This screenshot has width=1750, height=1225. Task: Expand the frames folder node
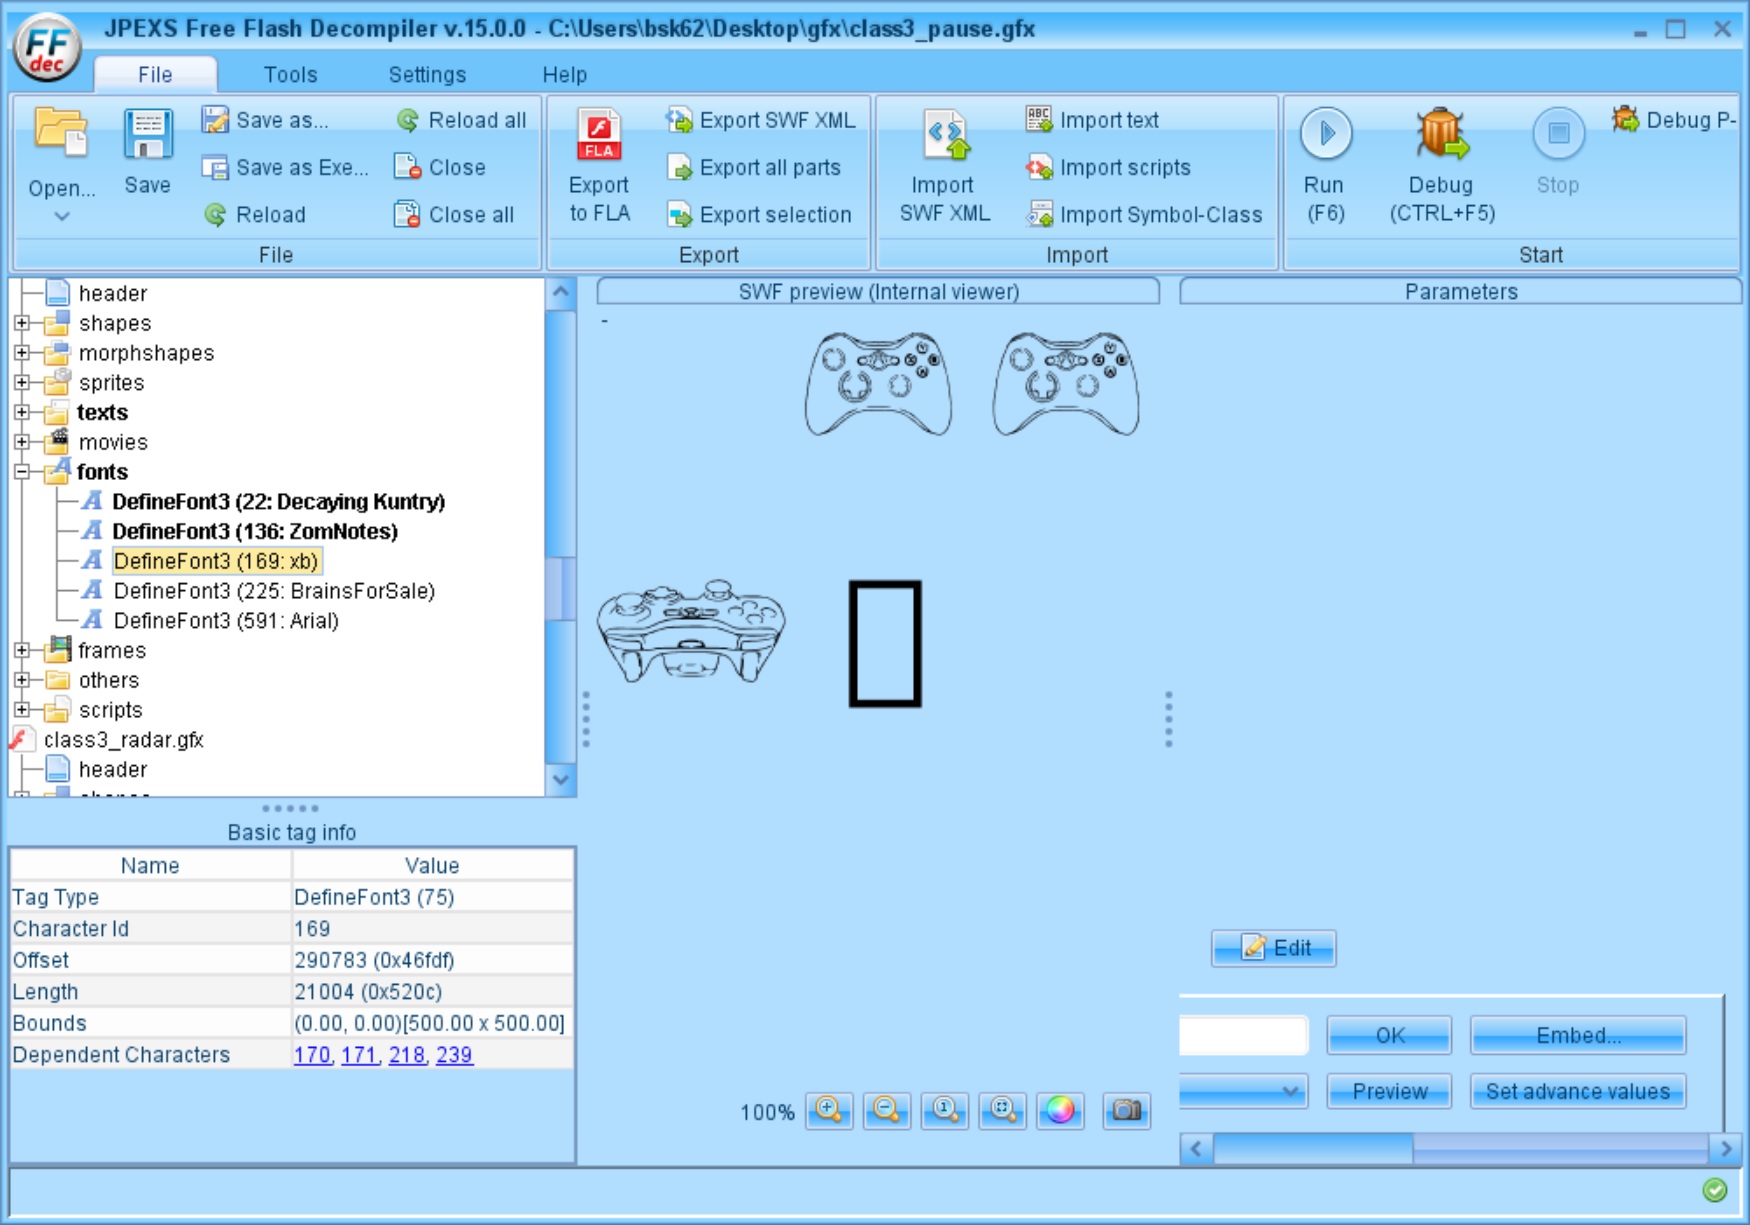[22, 650]
